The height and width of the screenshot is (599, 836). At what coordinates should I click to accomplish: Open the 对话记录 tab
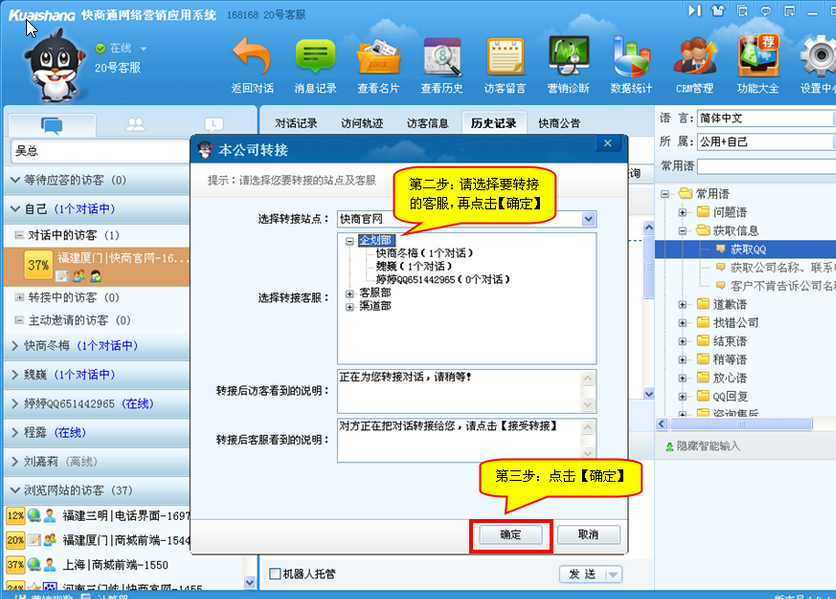coord(296,123)
